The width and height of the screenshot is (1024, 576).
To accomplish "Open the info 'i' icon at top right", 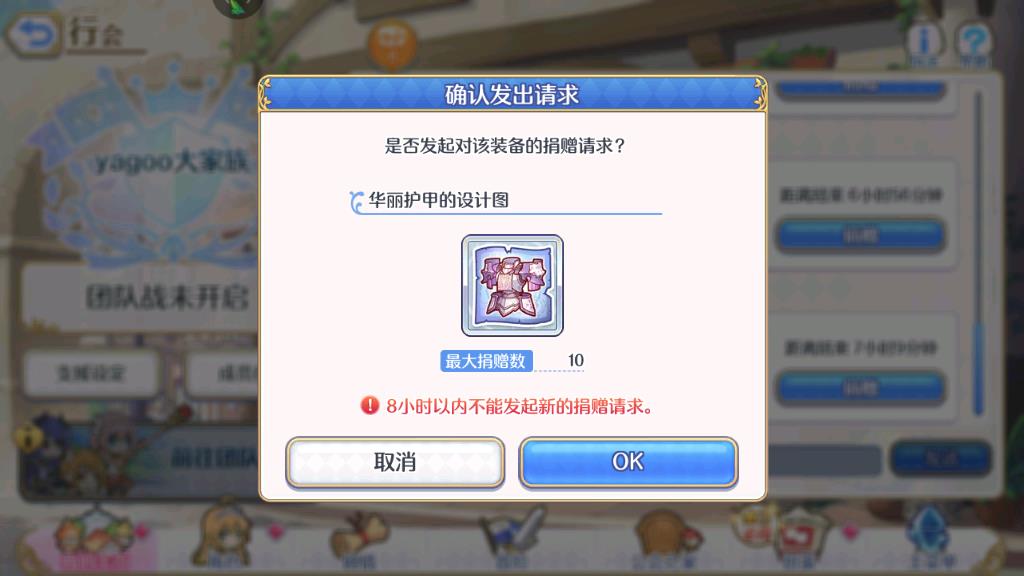I will [x=924, y=42].
